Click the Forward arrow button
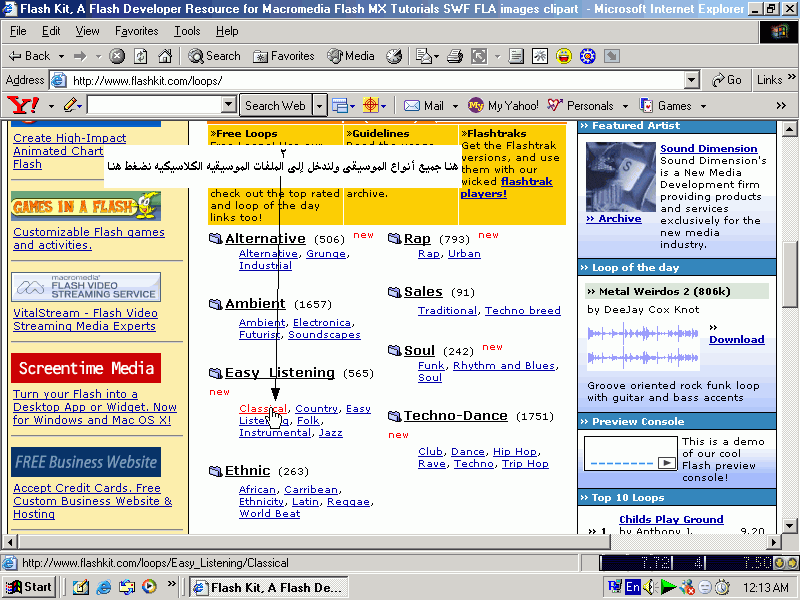This screenshot has width=800, height=600. pos(80,56)
